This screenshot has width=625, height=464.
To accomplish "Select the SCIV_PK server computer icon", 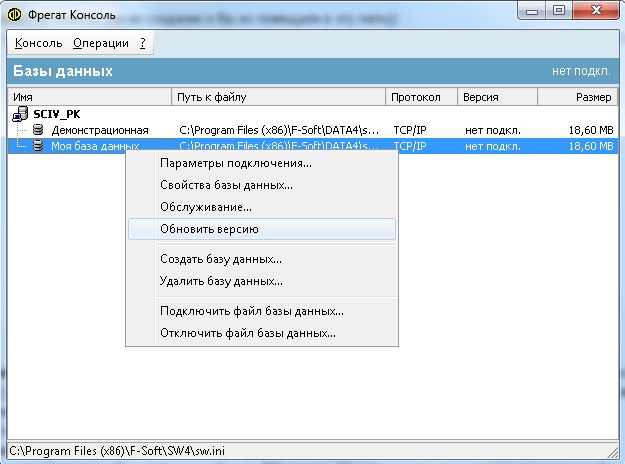I will coord(20,114).
